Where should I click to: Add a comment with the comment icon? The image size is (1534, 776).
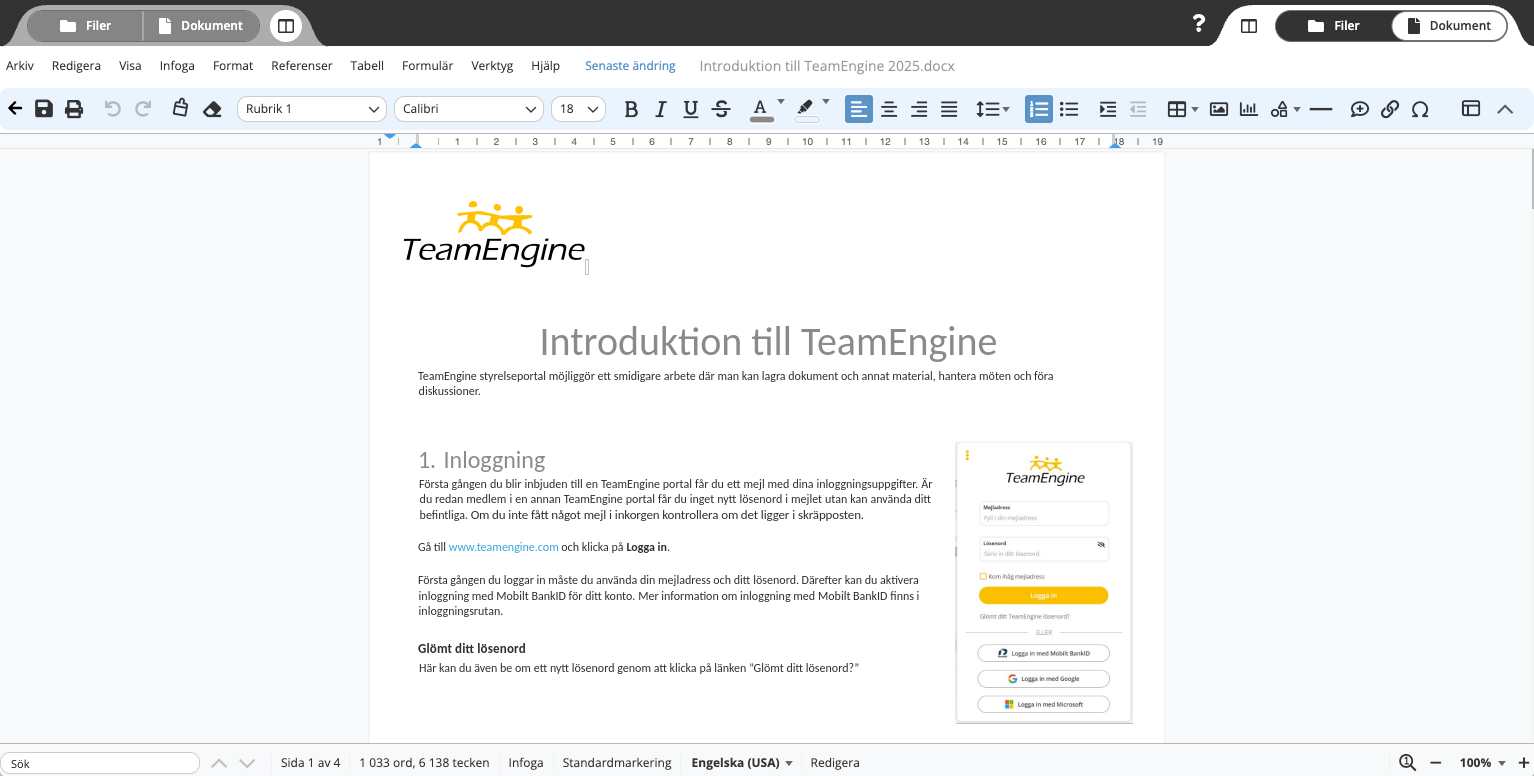coord(1360,109)
